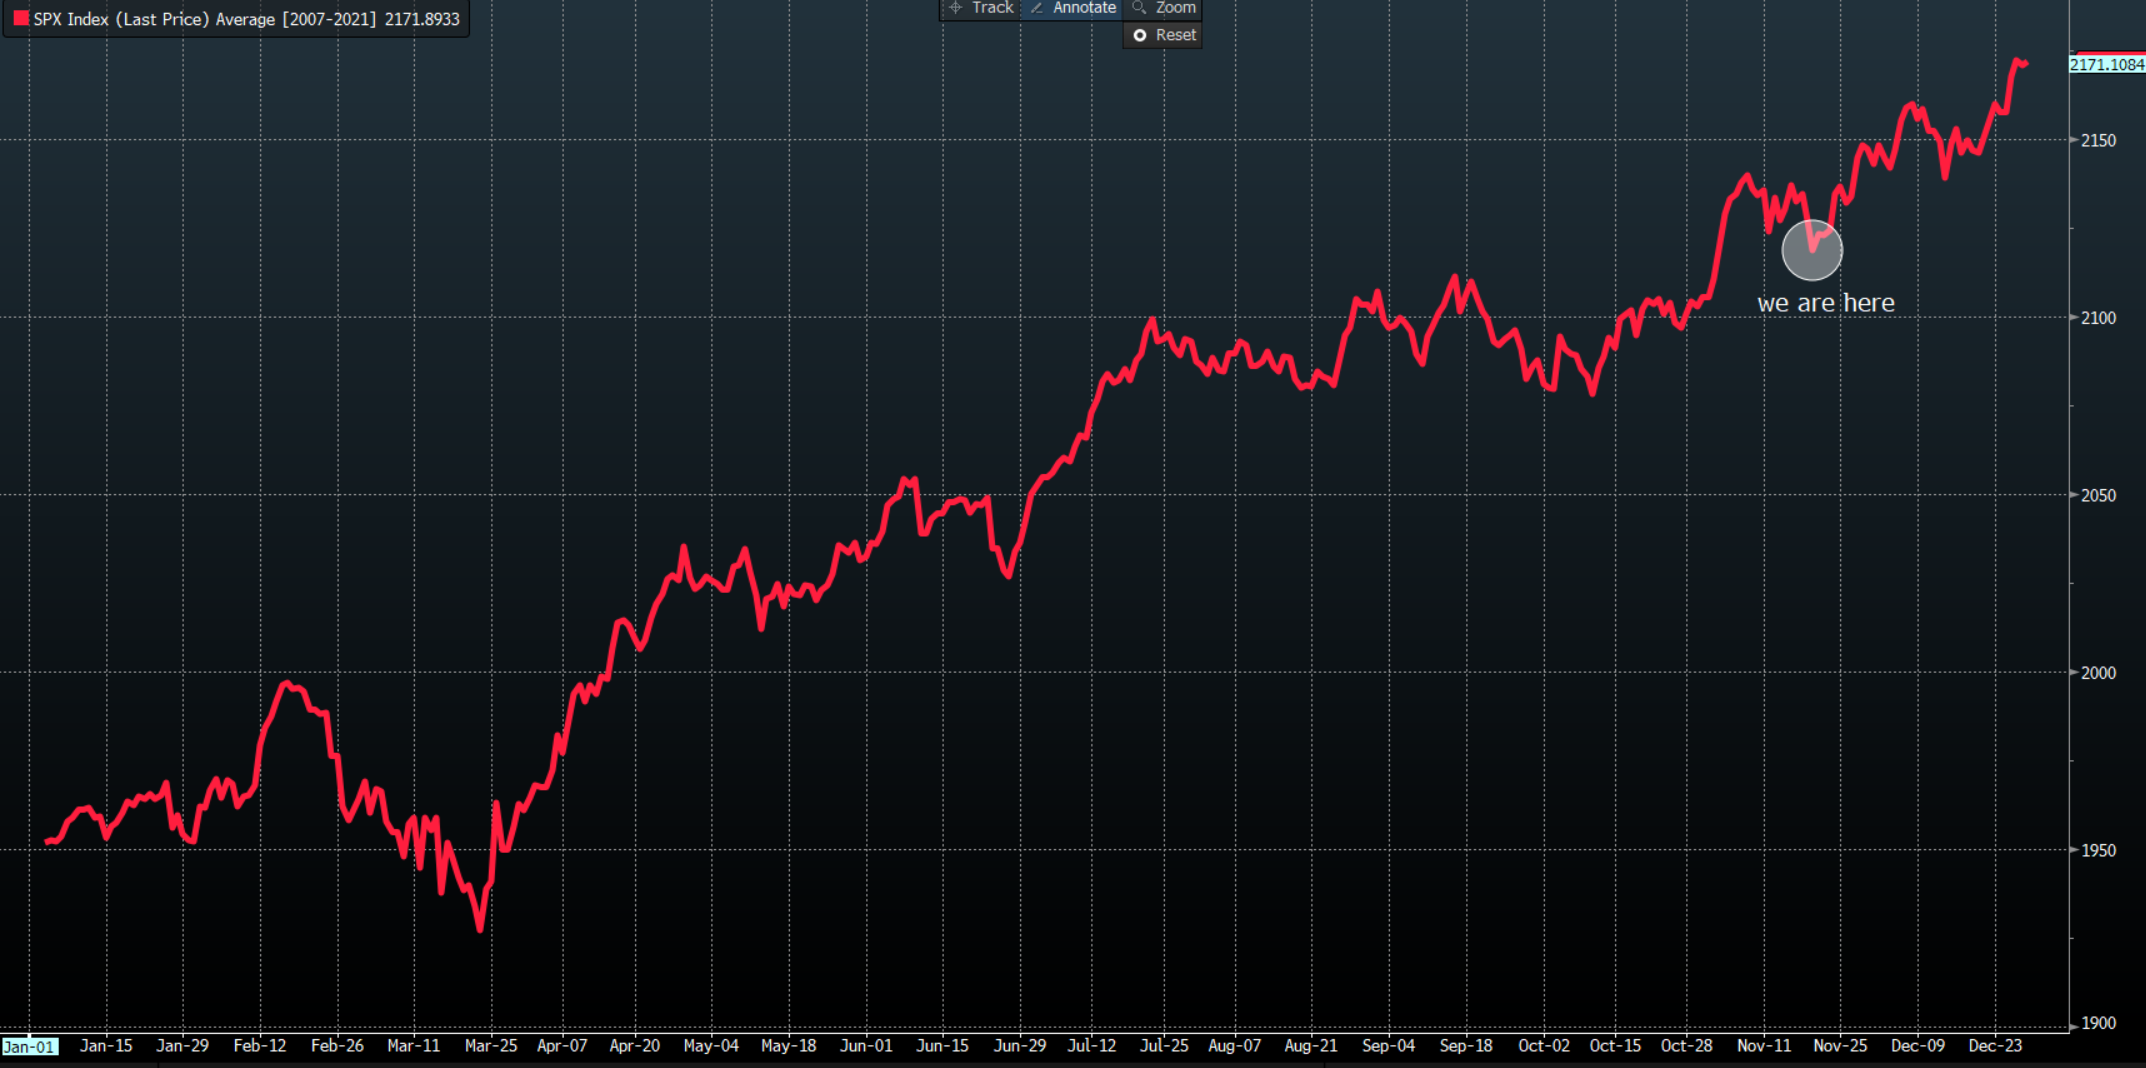Click the Apr-20 date label
The image size is (2146, 1068).
pyautogui.click(x=635, y=1045)
